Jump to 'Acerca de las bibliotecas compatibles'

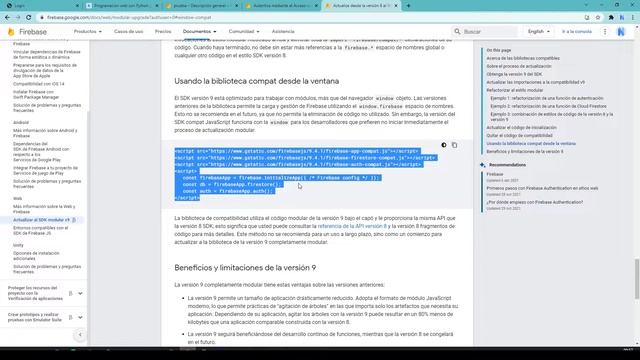(x=523, y=58)
